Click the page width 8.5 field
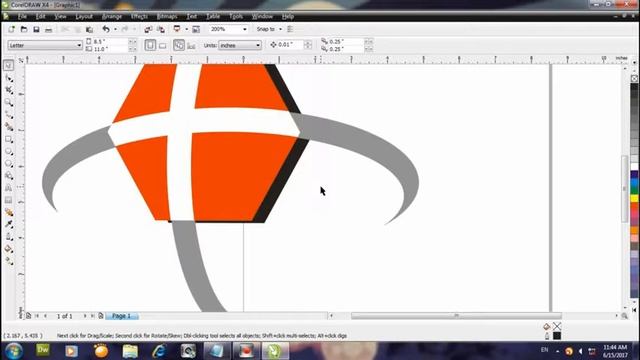 click(x=110, y=42)
